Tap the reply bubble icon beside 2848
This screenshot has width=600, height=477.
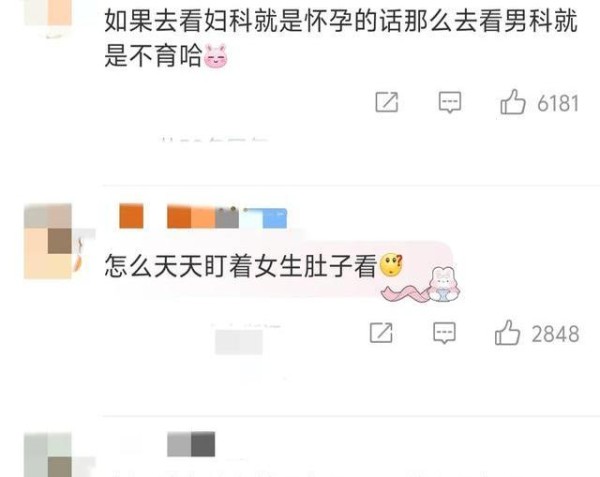[x=444, y=333]
